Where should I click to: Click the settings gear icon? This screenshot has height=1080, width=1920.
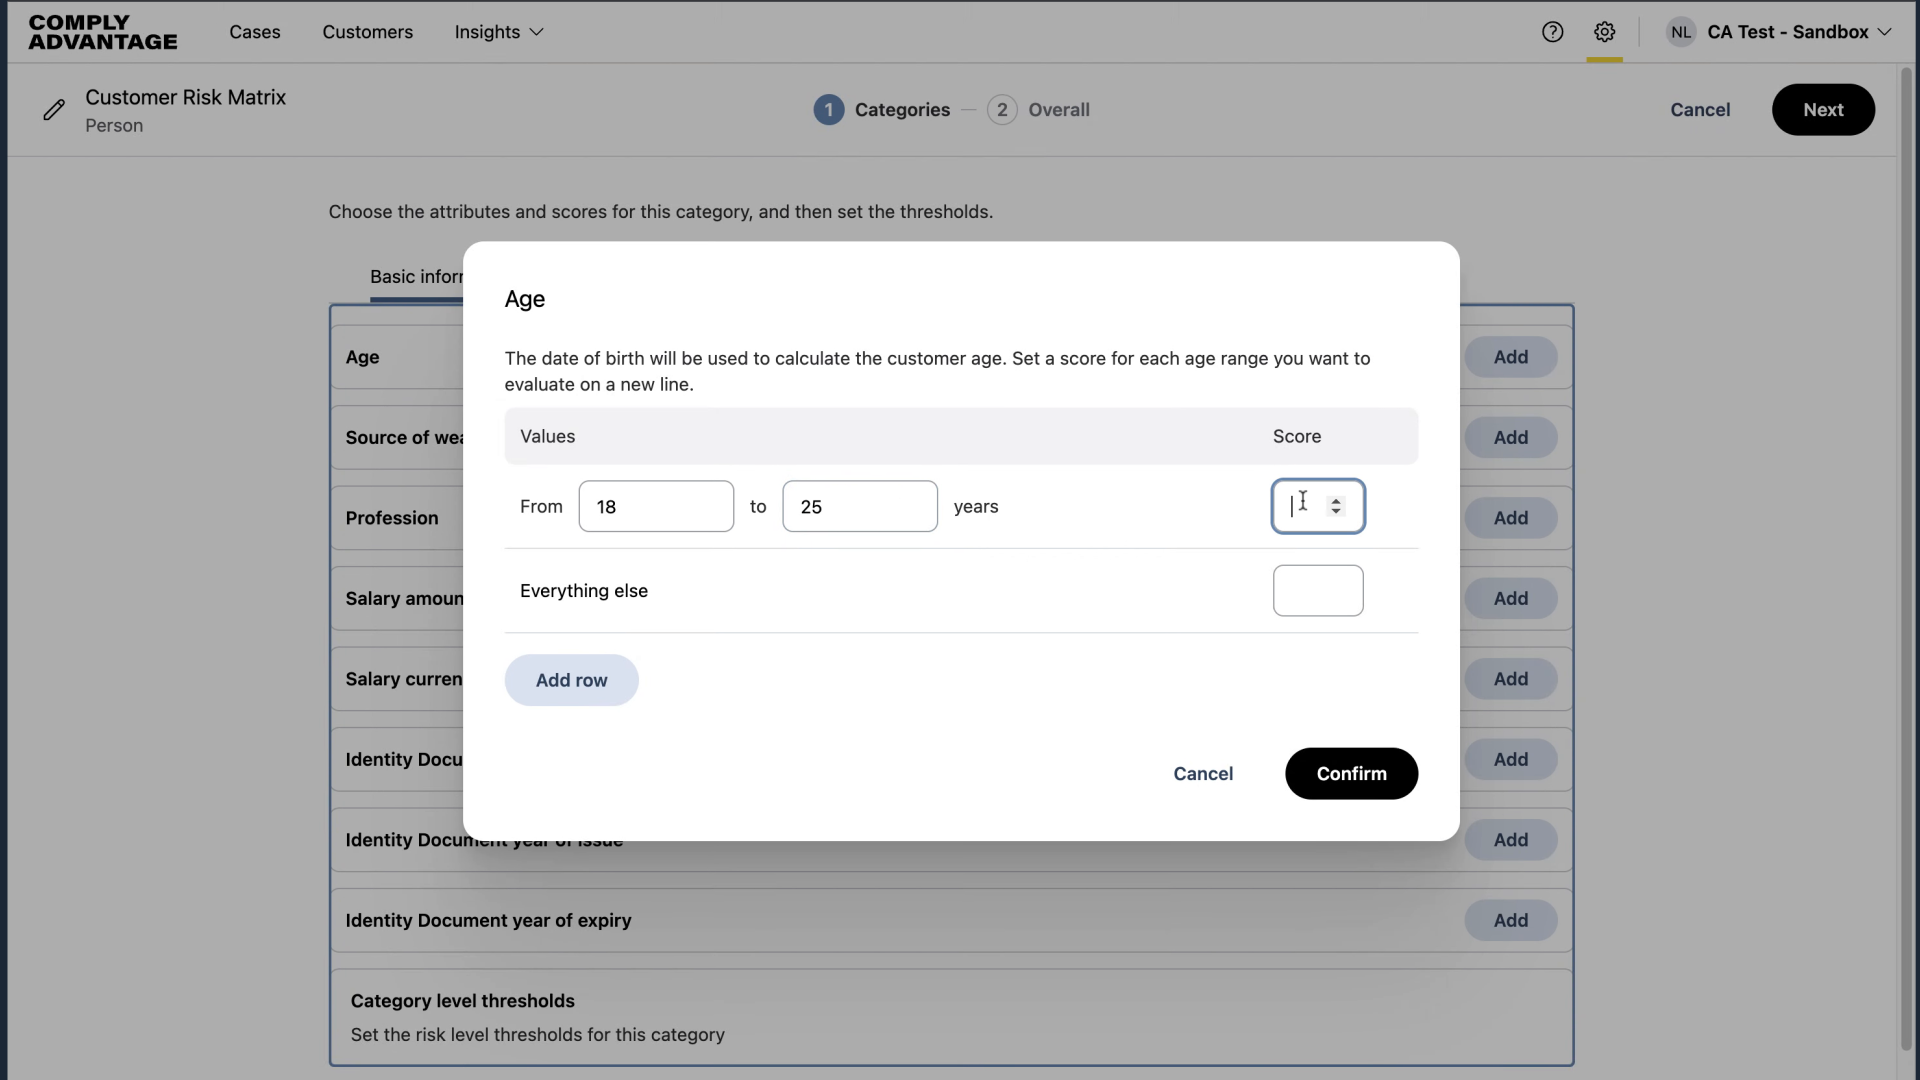tap(1605, 32)
